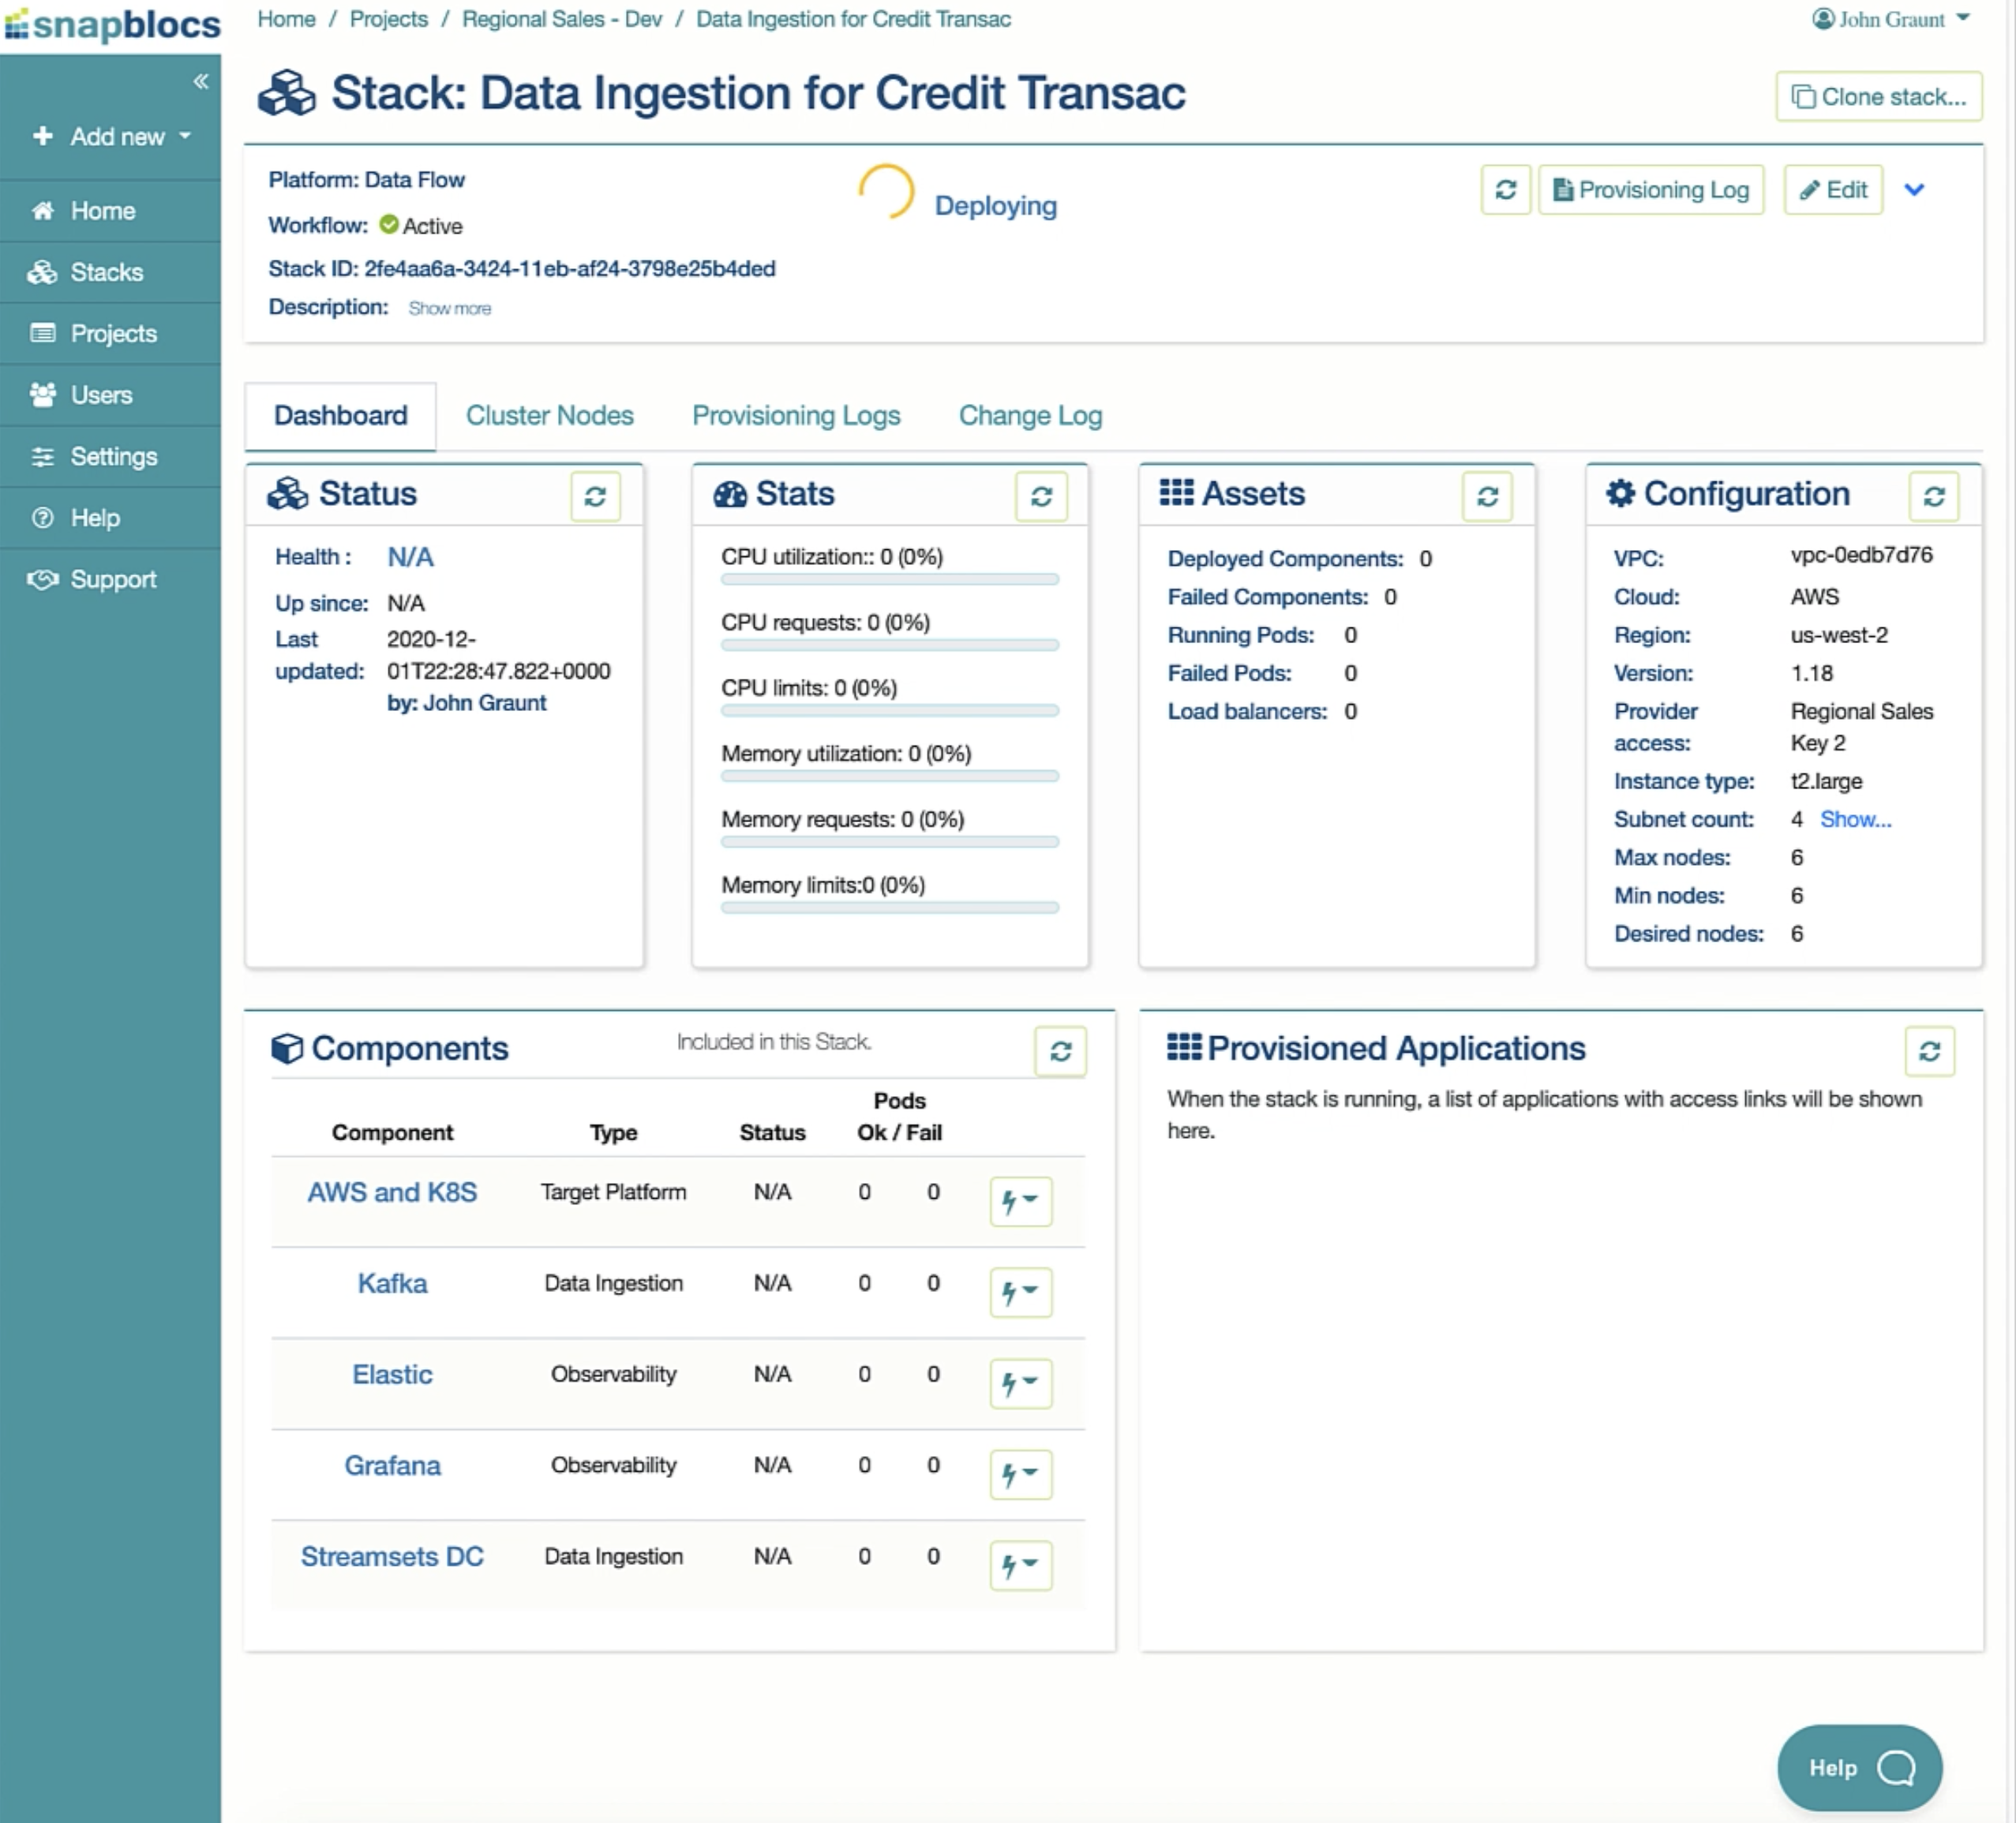Screen dimensions: 2016x1823
Task: Refresh the Stats panel
Action: coord(1042,496)
